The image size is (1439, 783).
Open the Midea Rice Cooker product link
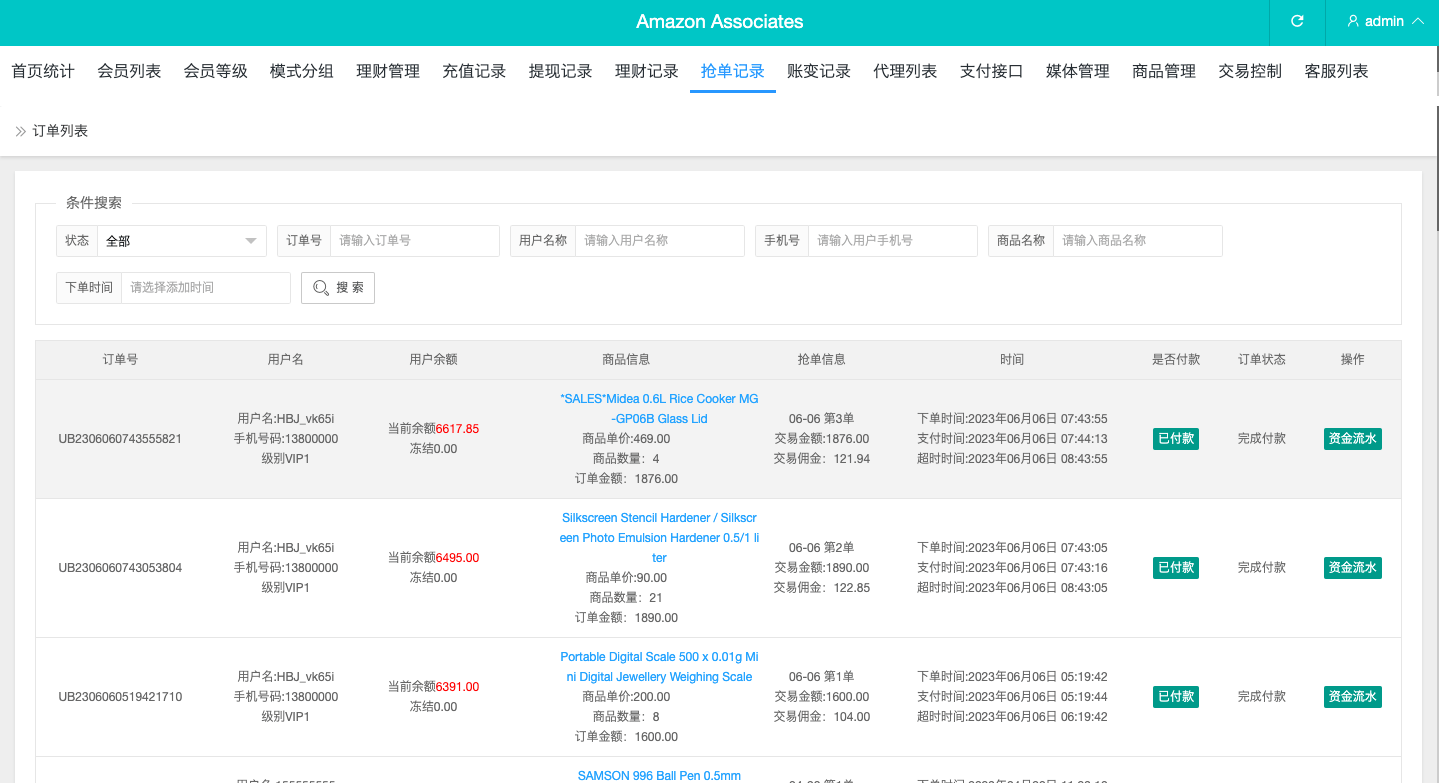(x=659, y=408)
